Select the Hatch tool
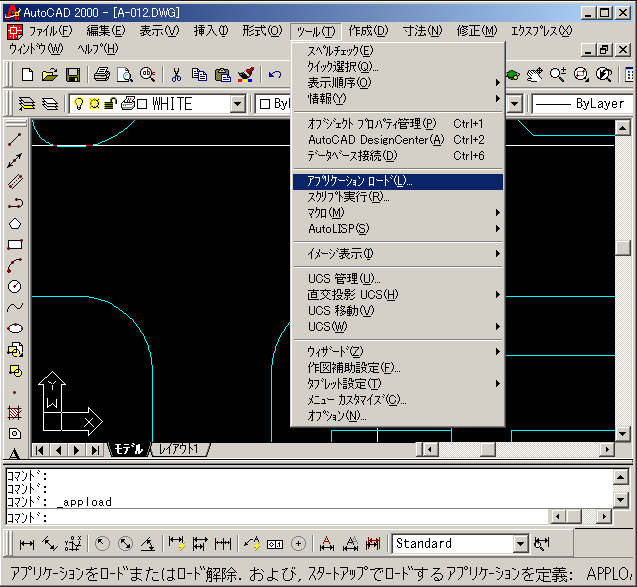 [15, 413]
